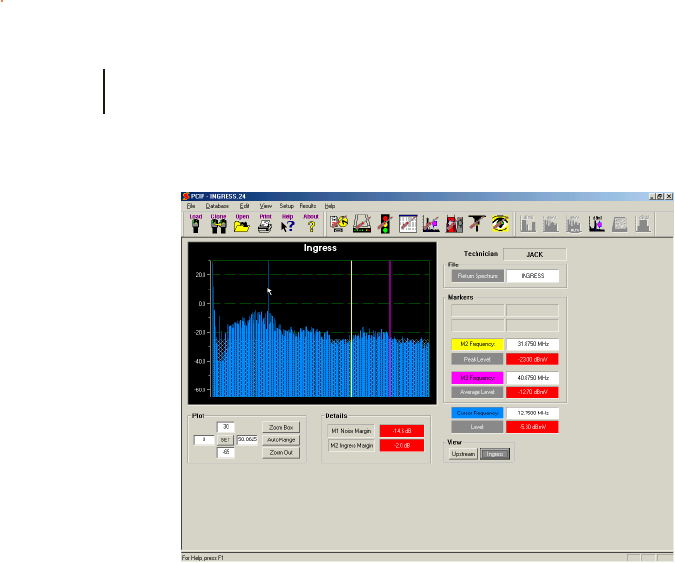Click the traffic light toolbar icon

click(384, 224)
